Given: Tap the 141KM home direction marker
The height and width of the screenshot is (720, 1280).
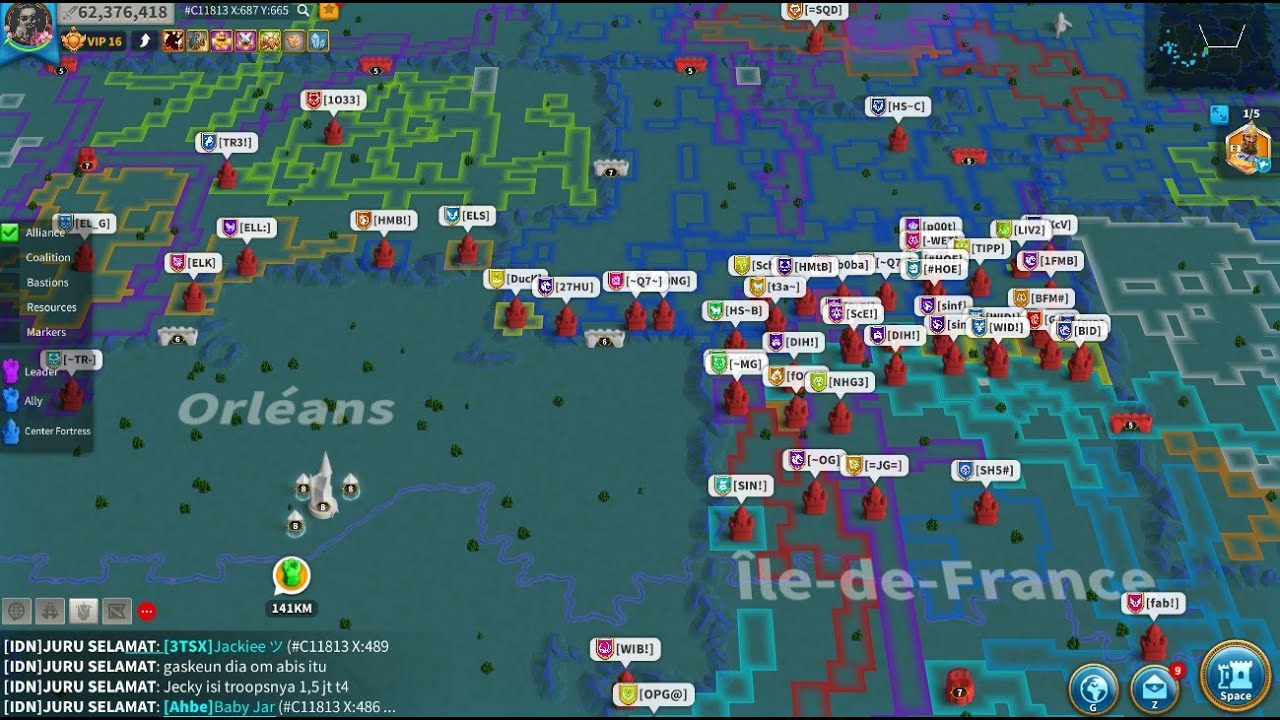Looking at the screenshot, I should coord(291,578).
